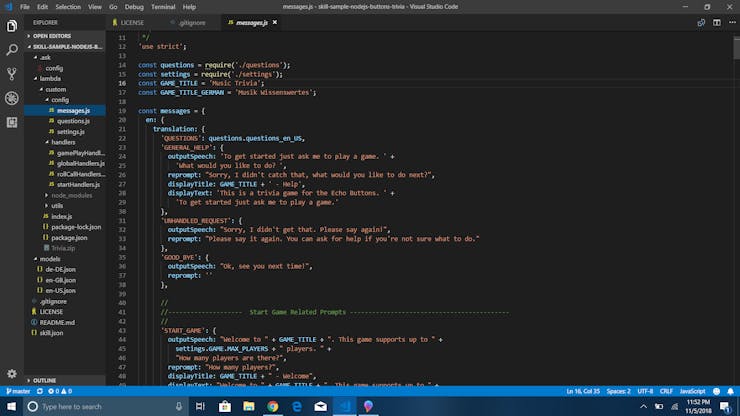Open package.json file
The image size is (740, 416).
(x=64, y=238)
